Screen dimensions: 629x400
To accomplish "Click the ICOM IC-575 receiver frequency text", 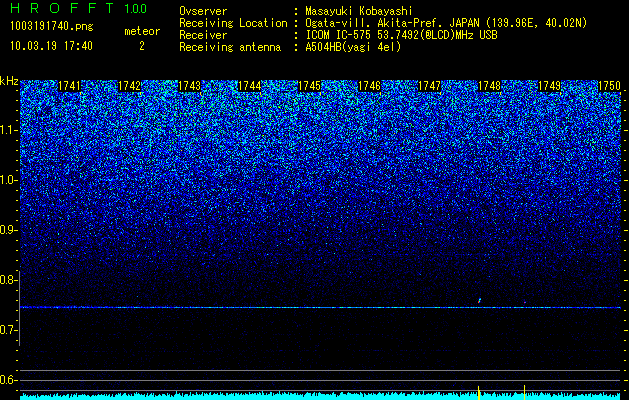I will coord(401,35).
